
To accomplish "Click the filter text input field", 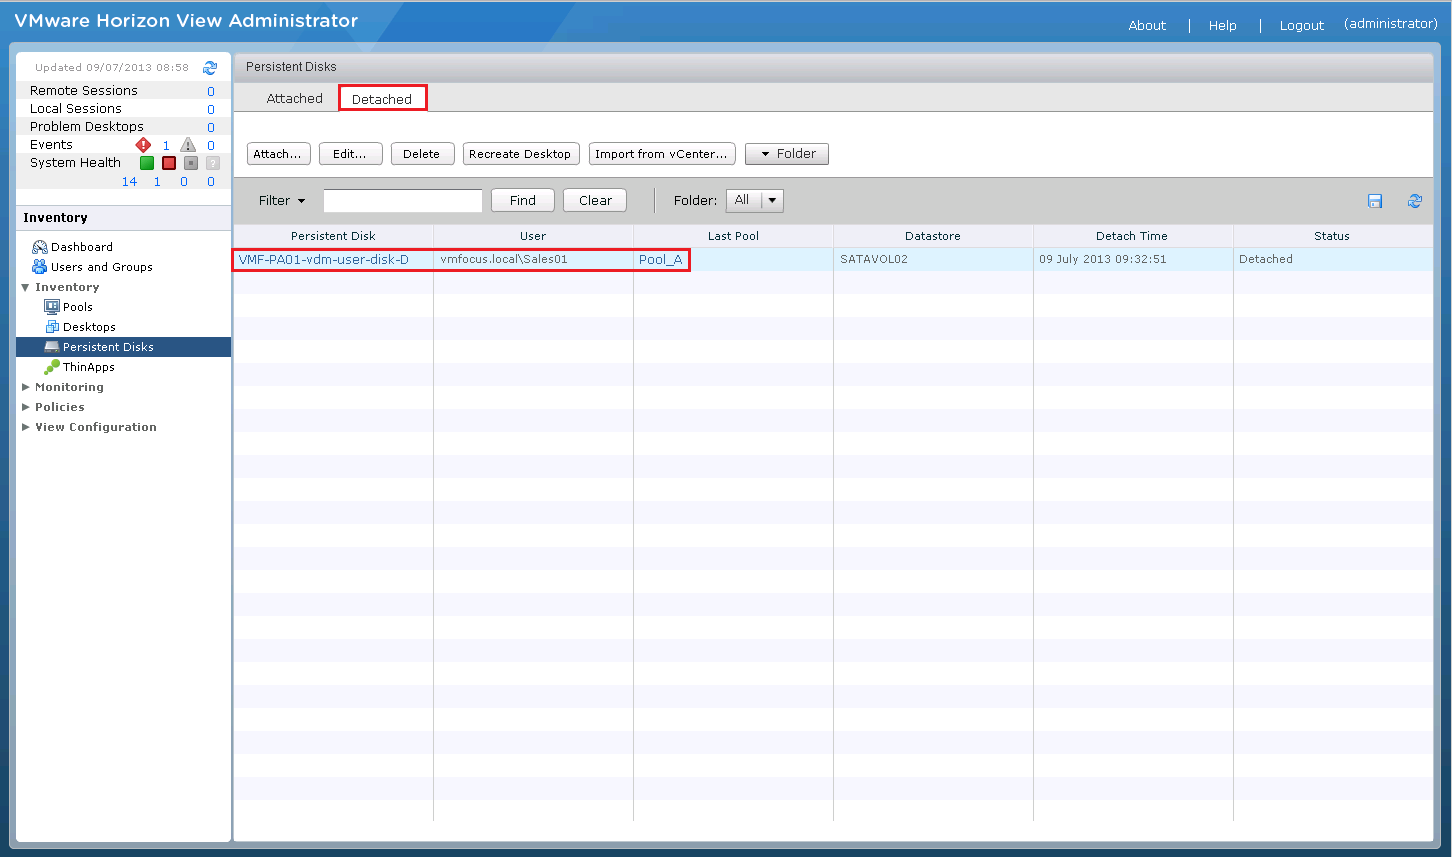I will coord(402,200).
